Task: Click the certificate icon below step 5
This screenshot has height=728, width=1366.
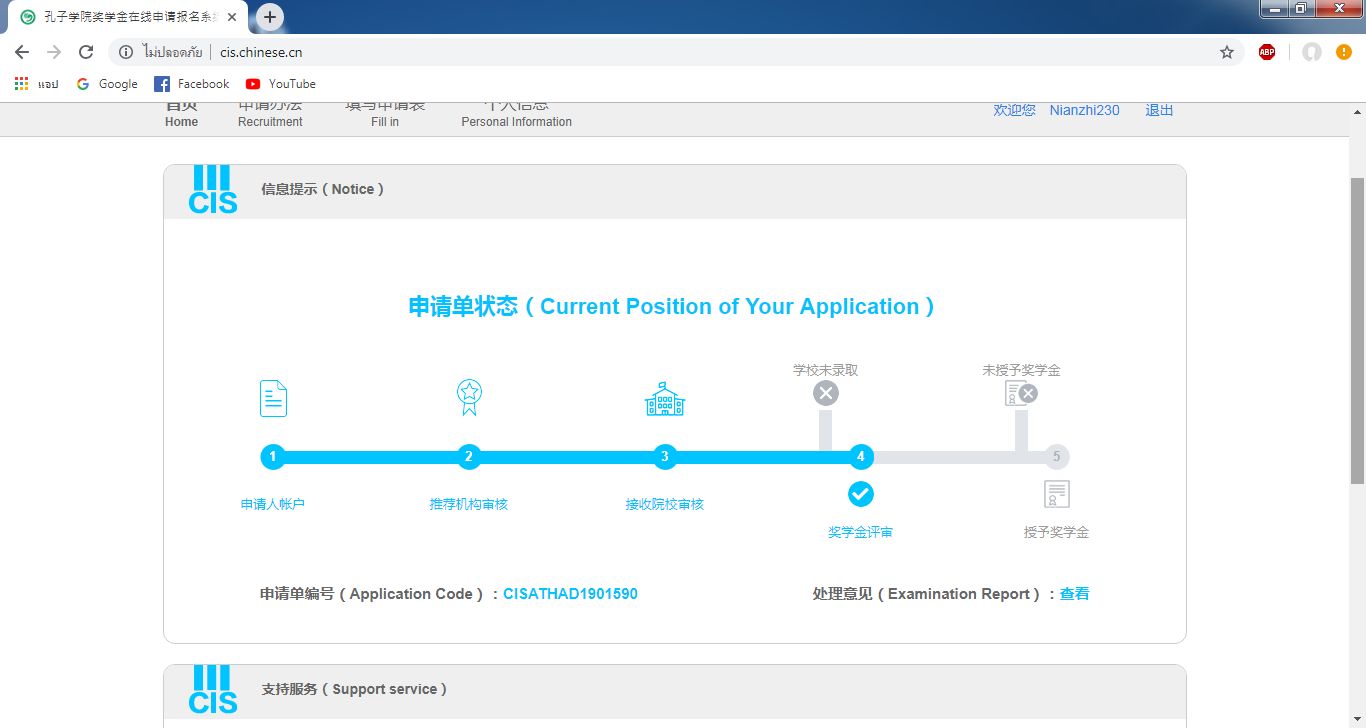Action: [1057, 494]
